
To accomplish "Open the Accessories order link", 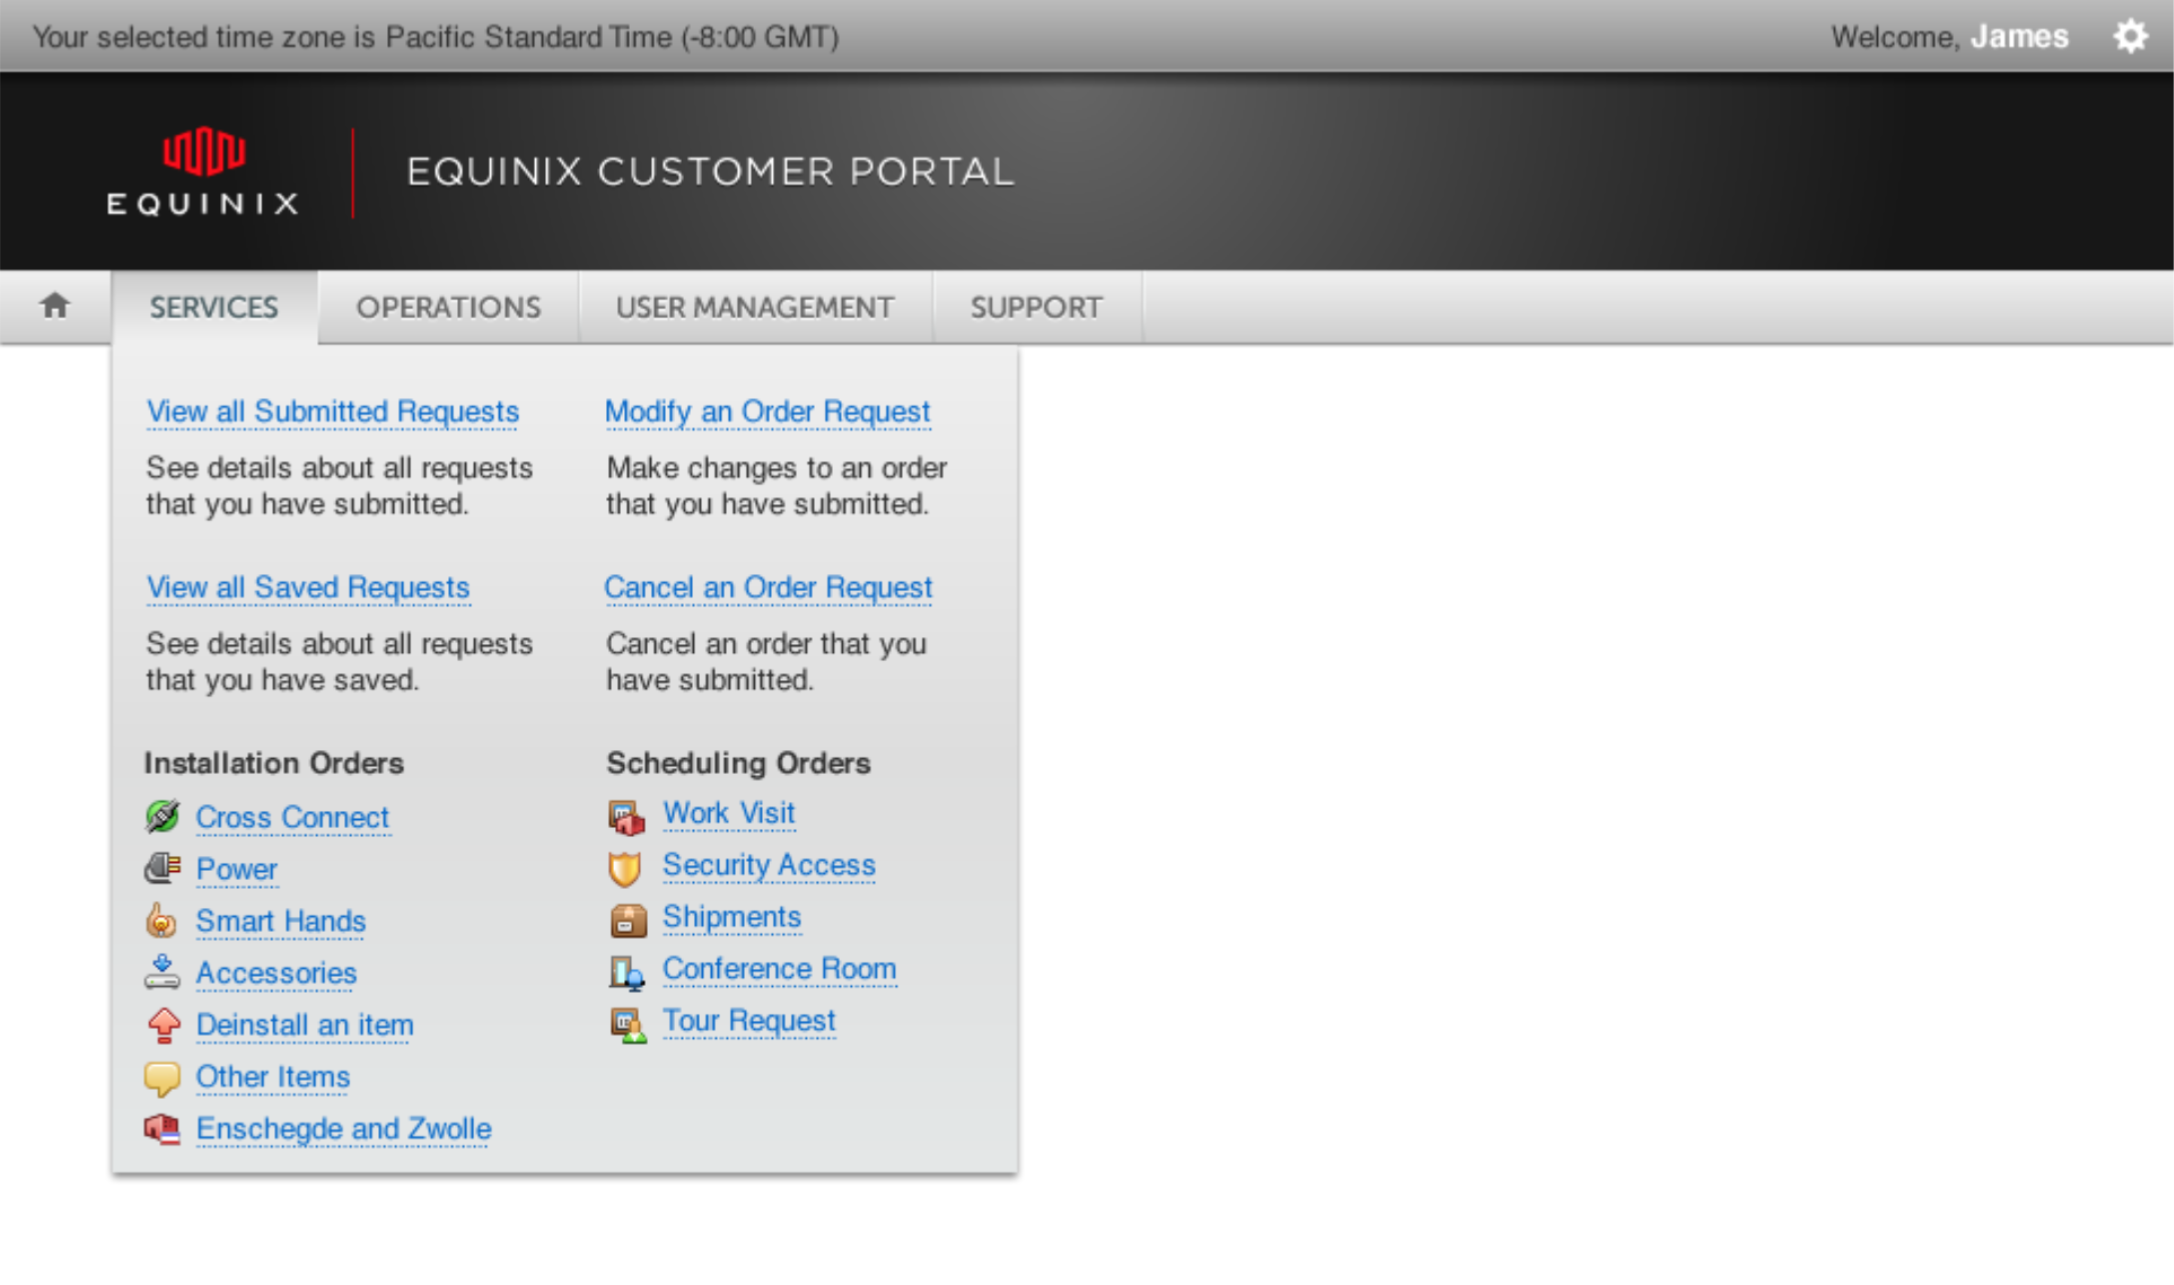I will point(276,974).
